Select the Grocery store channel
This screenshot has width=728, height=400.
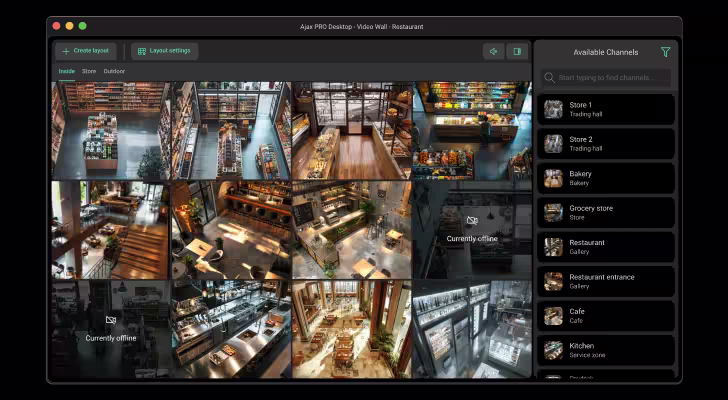606,213
